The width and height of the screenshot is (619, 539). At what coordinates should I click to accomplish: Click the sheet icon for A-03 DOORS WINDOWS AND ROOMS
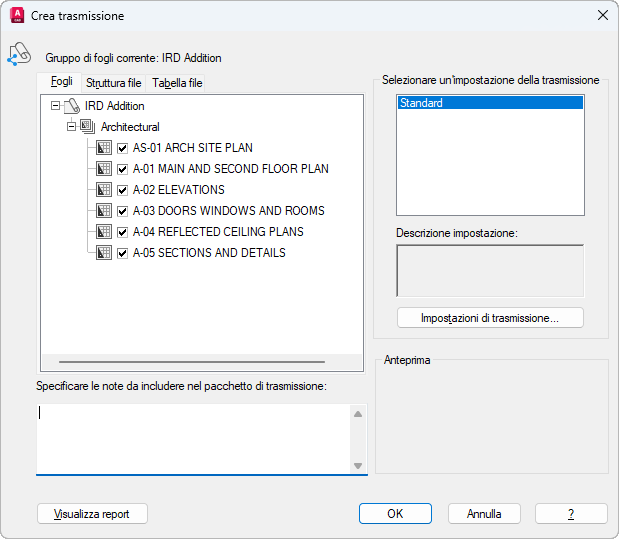point(104,210)
